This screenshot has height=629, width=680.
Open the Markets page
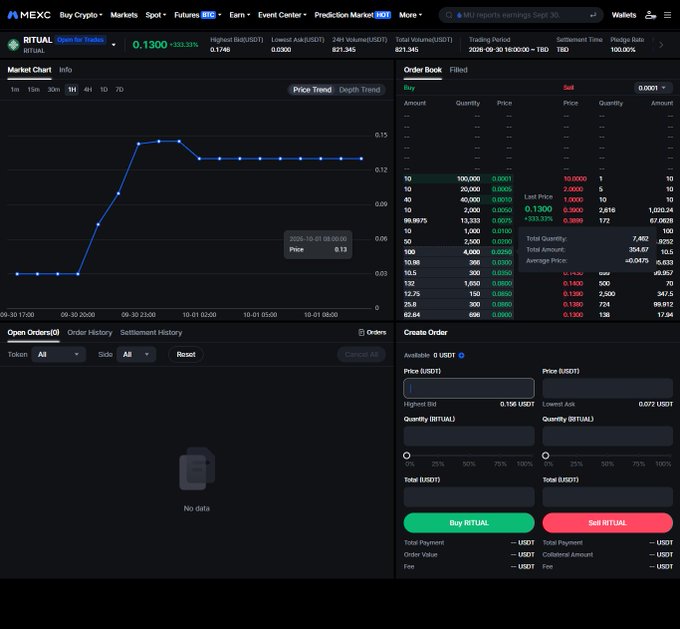(x=124, y=15)
